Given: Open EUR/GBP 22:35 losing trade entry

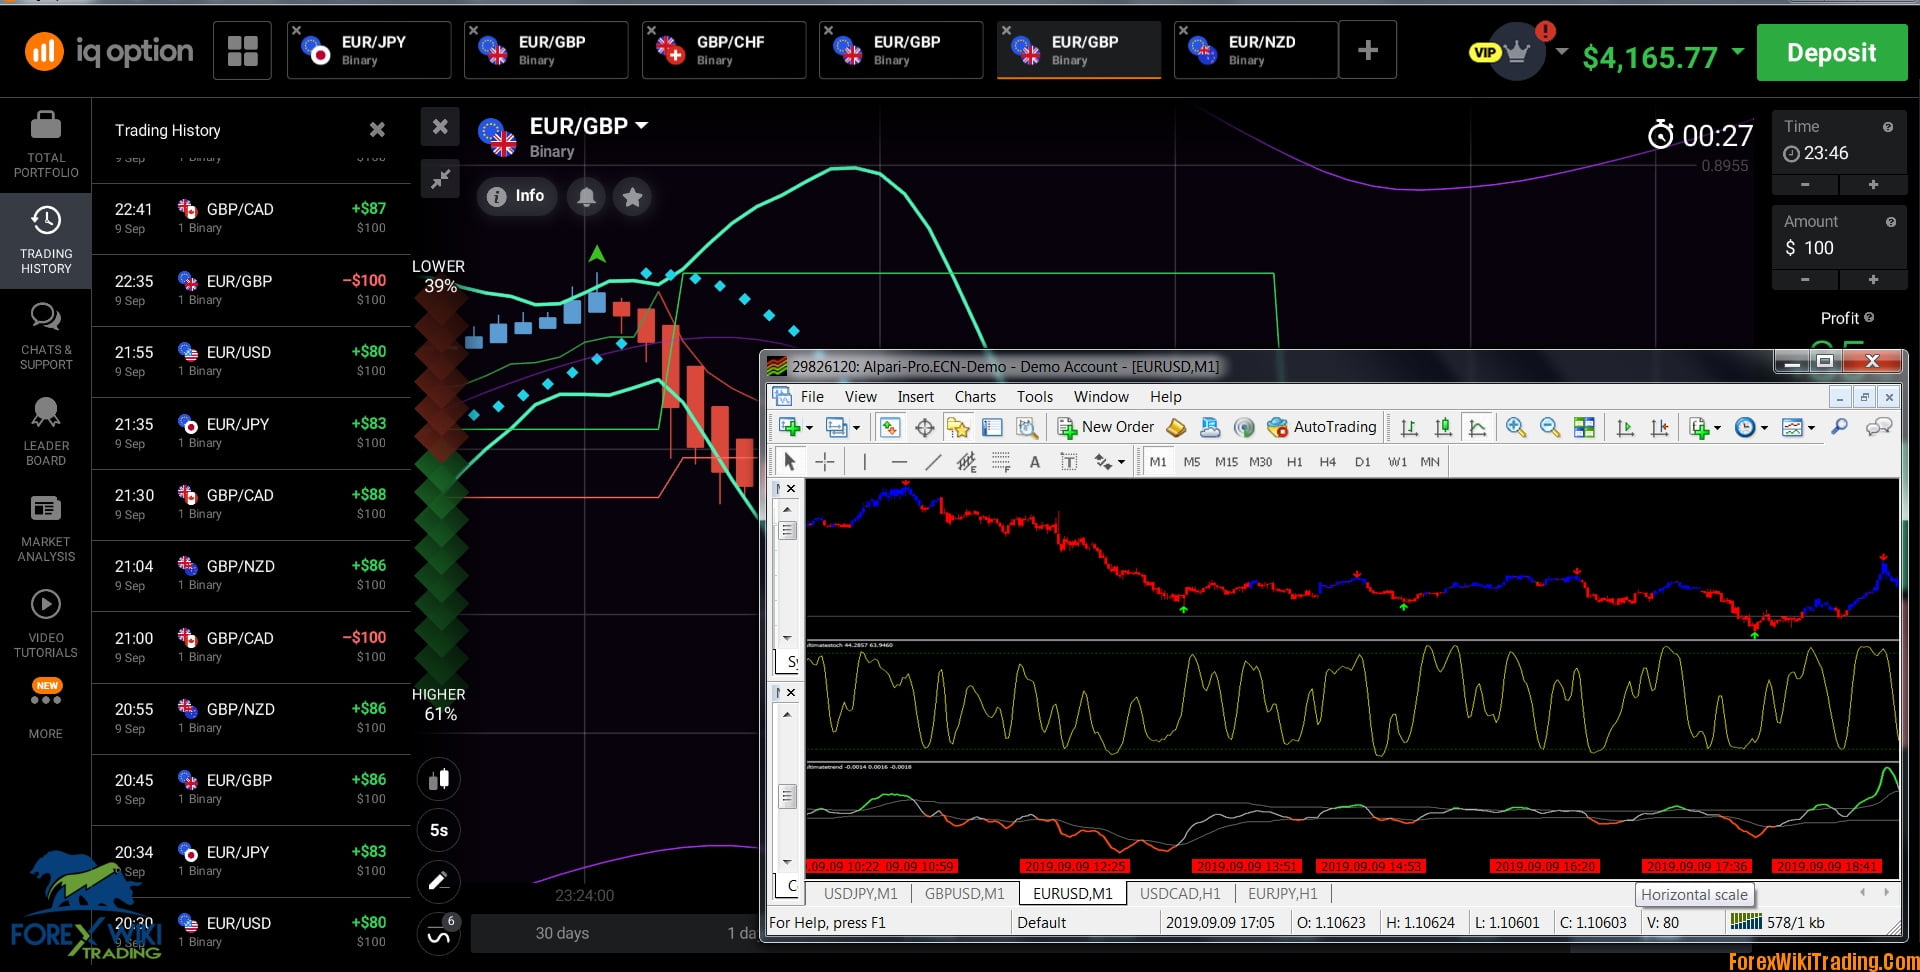Looking at the screenshot, I should coord(251,290).
